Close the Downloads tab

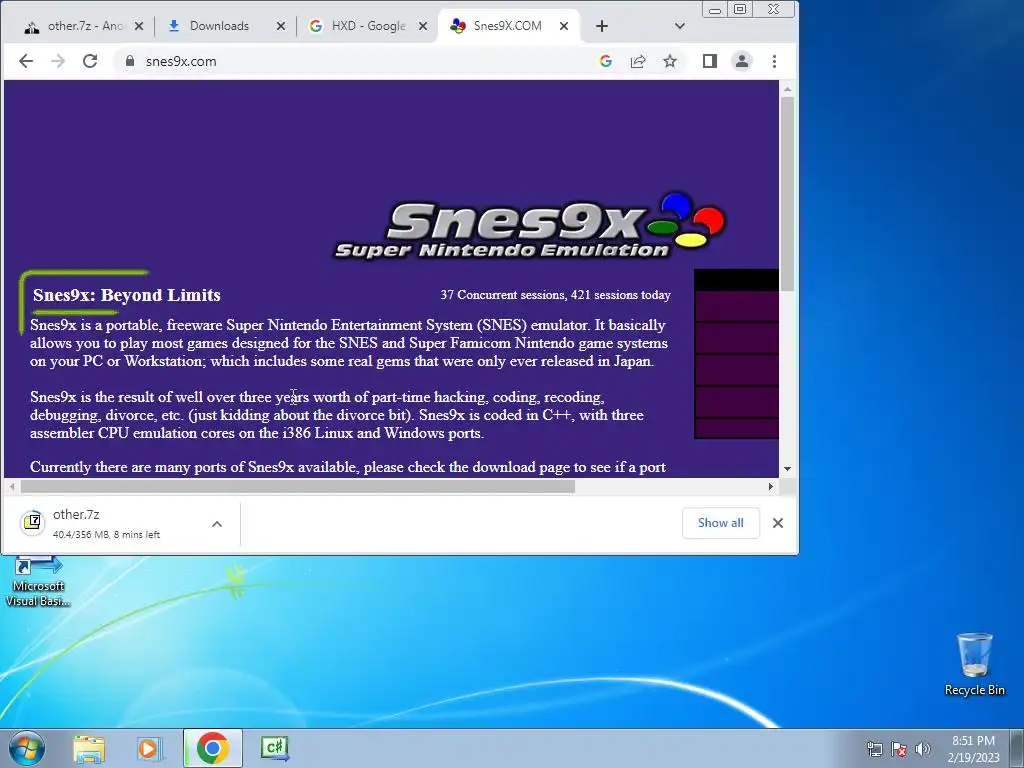pos(281,26)
